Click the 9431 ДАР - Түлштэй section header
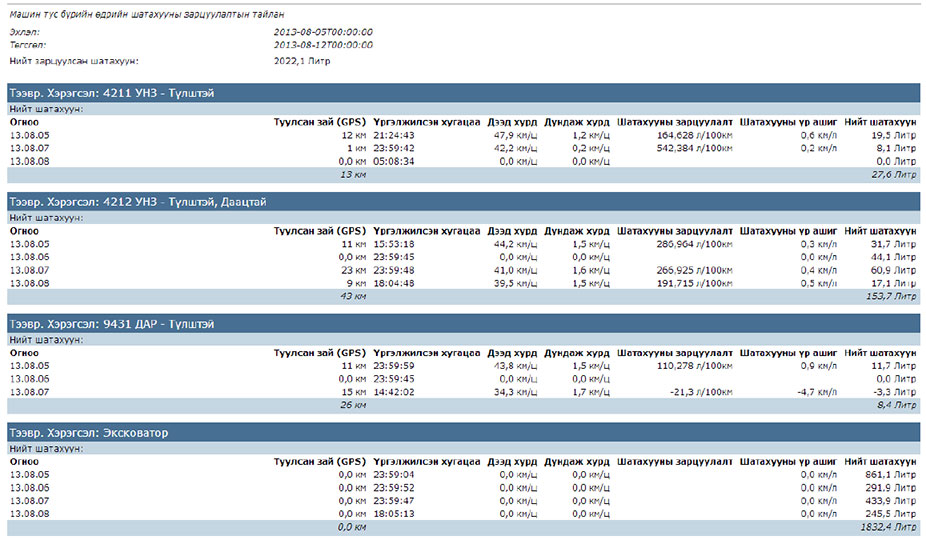This screenshot has height=544, width=926. pos(111,324)
